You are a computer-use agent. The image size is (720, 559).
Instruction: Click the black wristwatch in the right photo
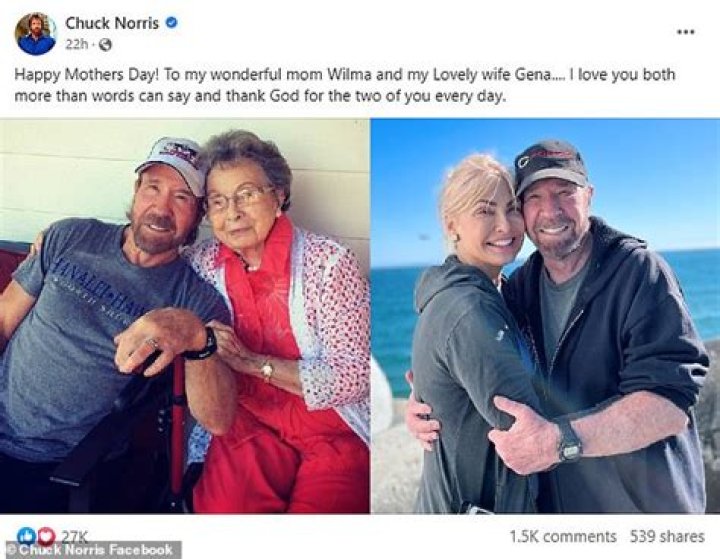[569, 441]
